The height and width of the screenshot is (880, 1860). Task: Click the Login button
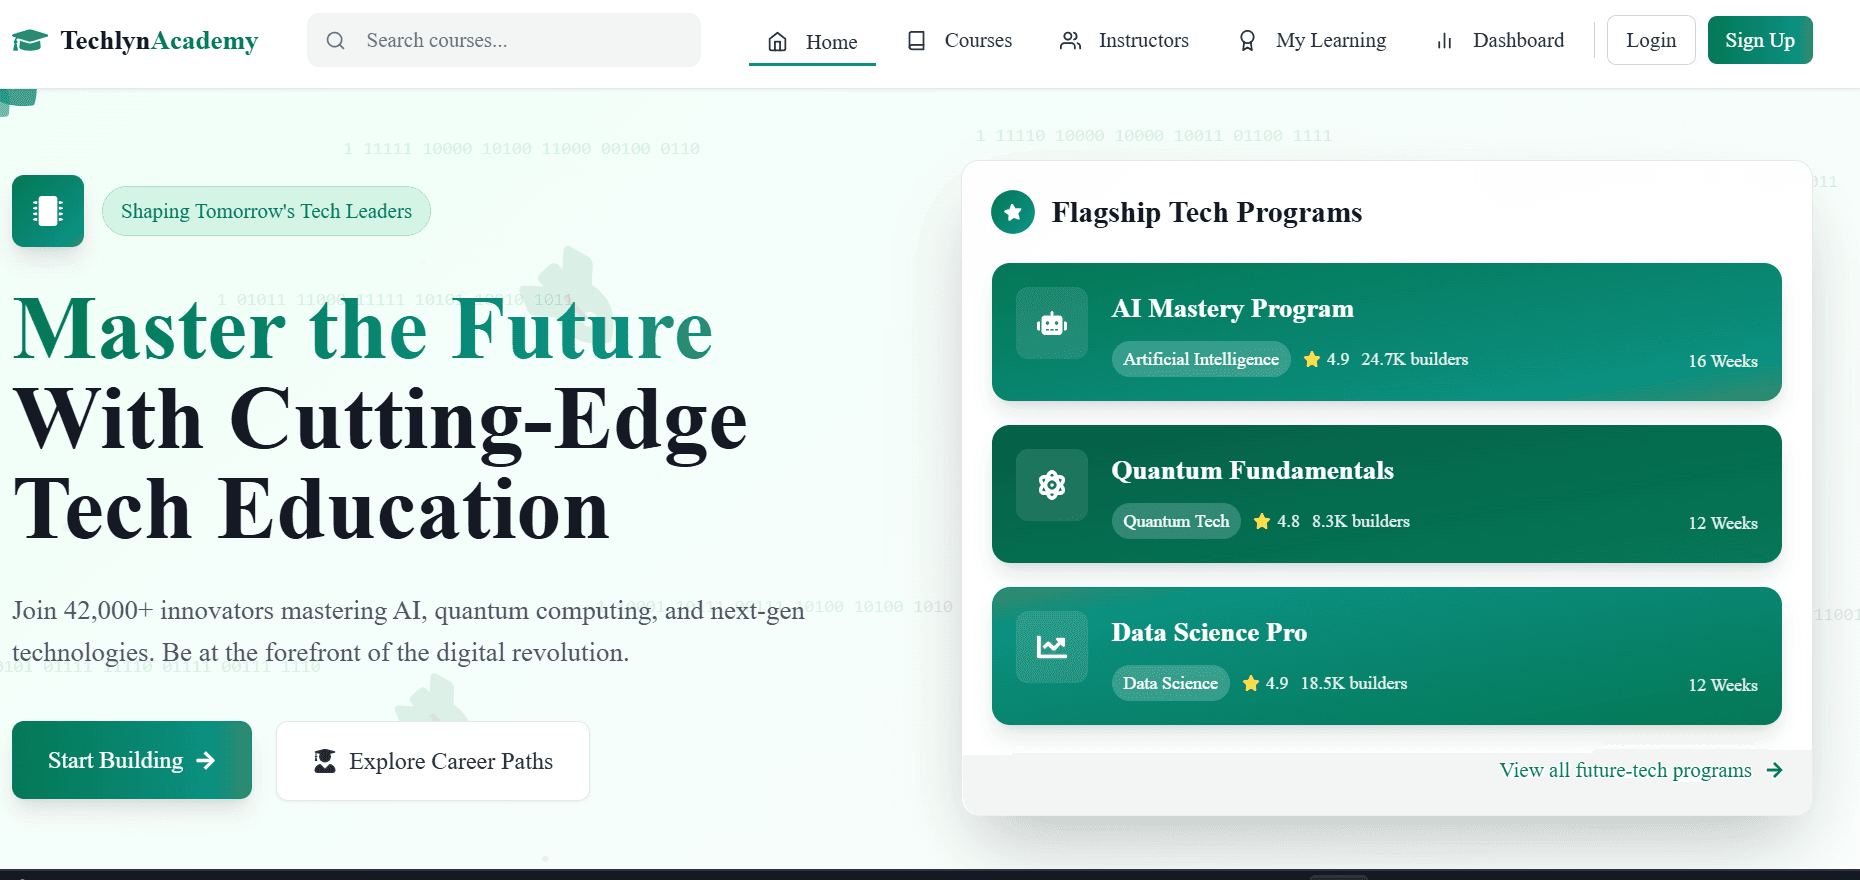point(1651,40)
